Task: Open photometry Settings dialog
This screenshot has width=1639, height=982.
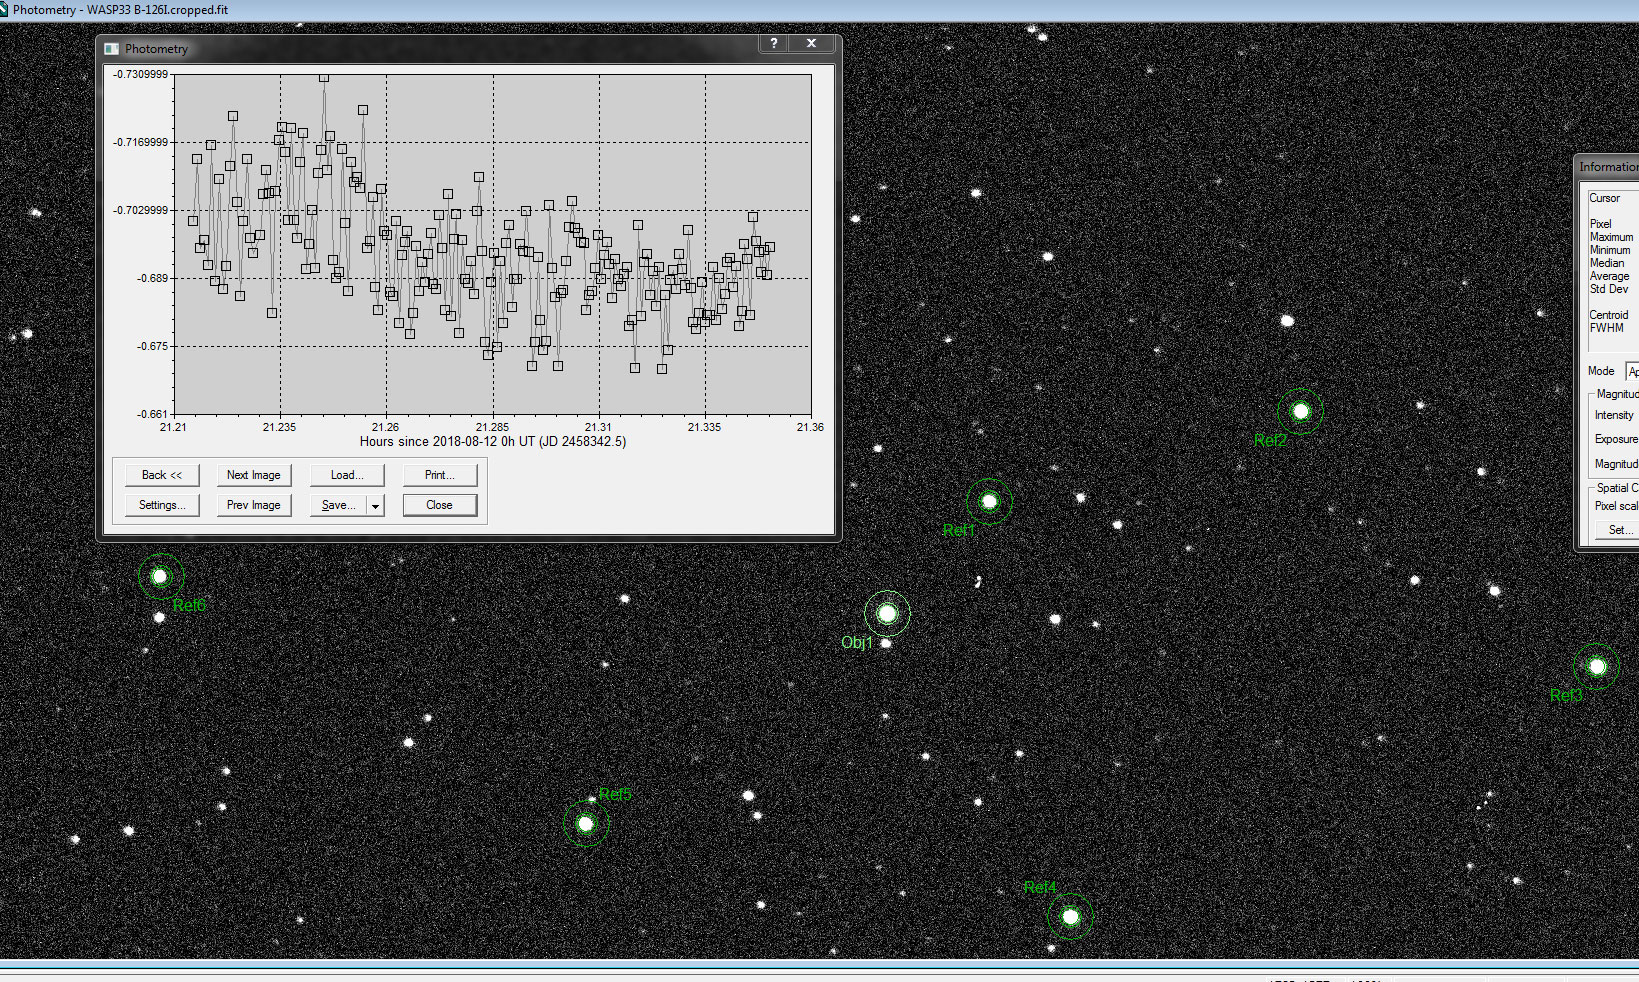Action: [162, 505]
